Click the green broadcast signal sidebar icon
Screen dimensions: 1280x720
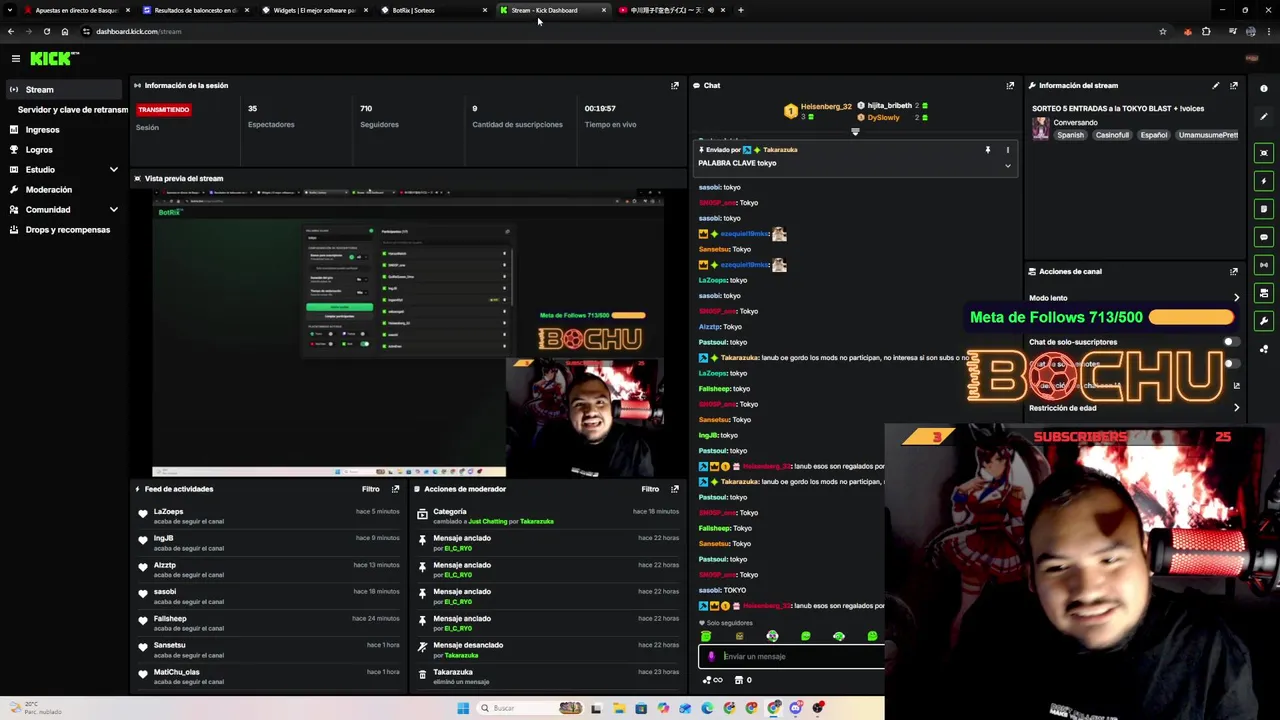[x=1264, y=265]
